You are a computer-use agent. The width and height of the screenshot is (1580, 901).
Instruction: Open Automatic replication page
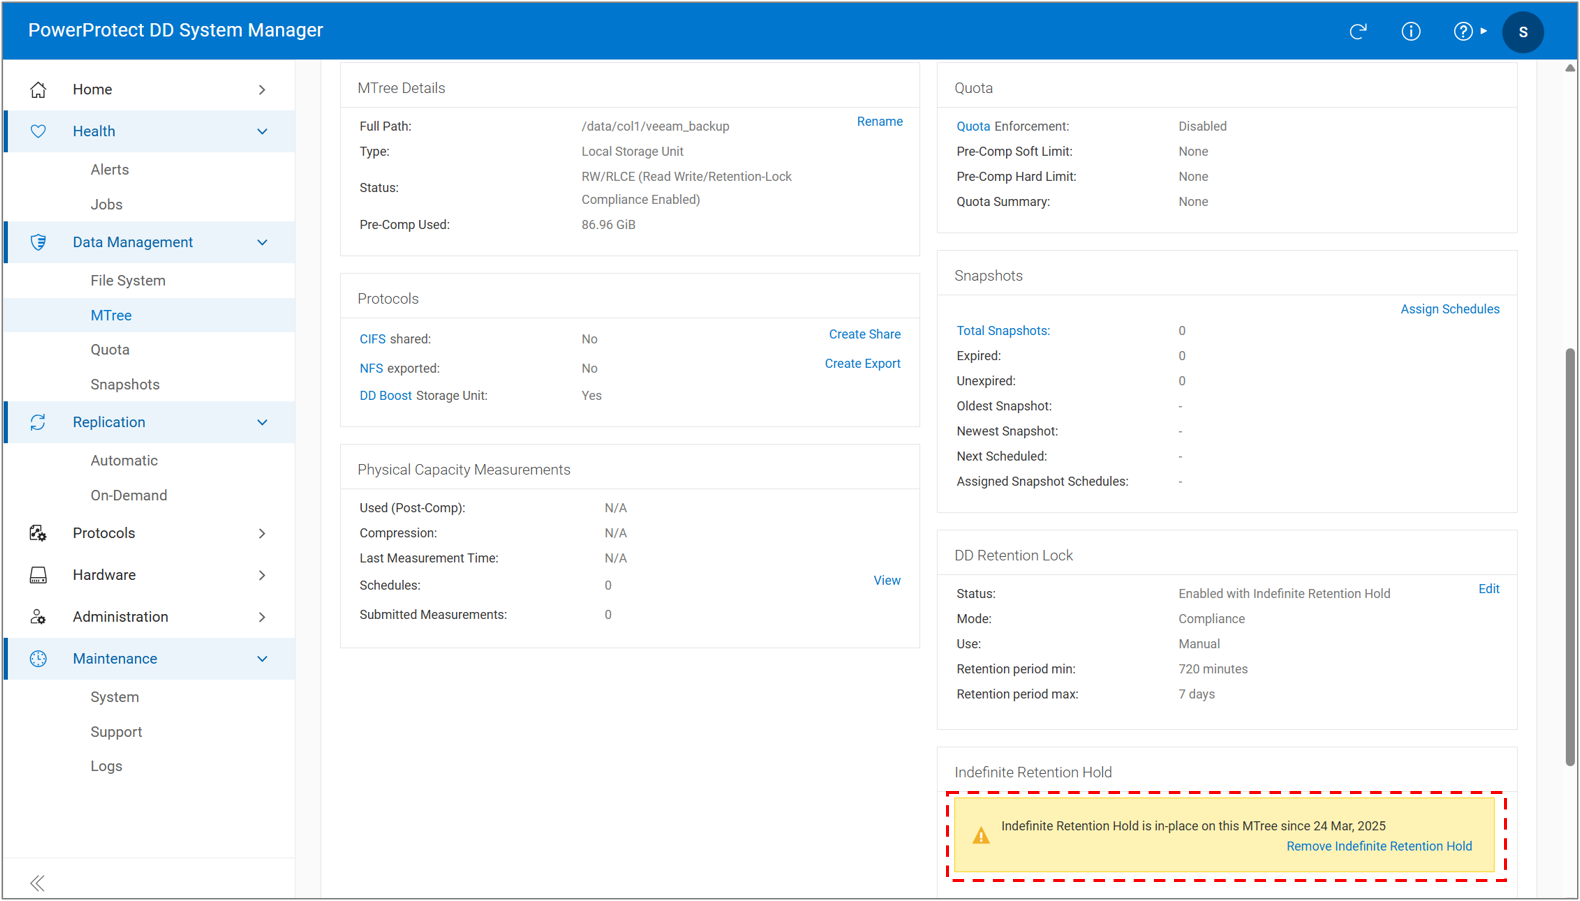click(124, 461)
